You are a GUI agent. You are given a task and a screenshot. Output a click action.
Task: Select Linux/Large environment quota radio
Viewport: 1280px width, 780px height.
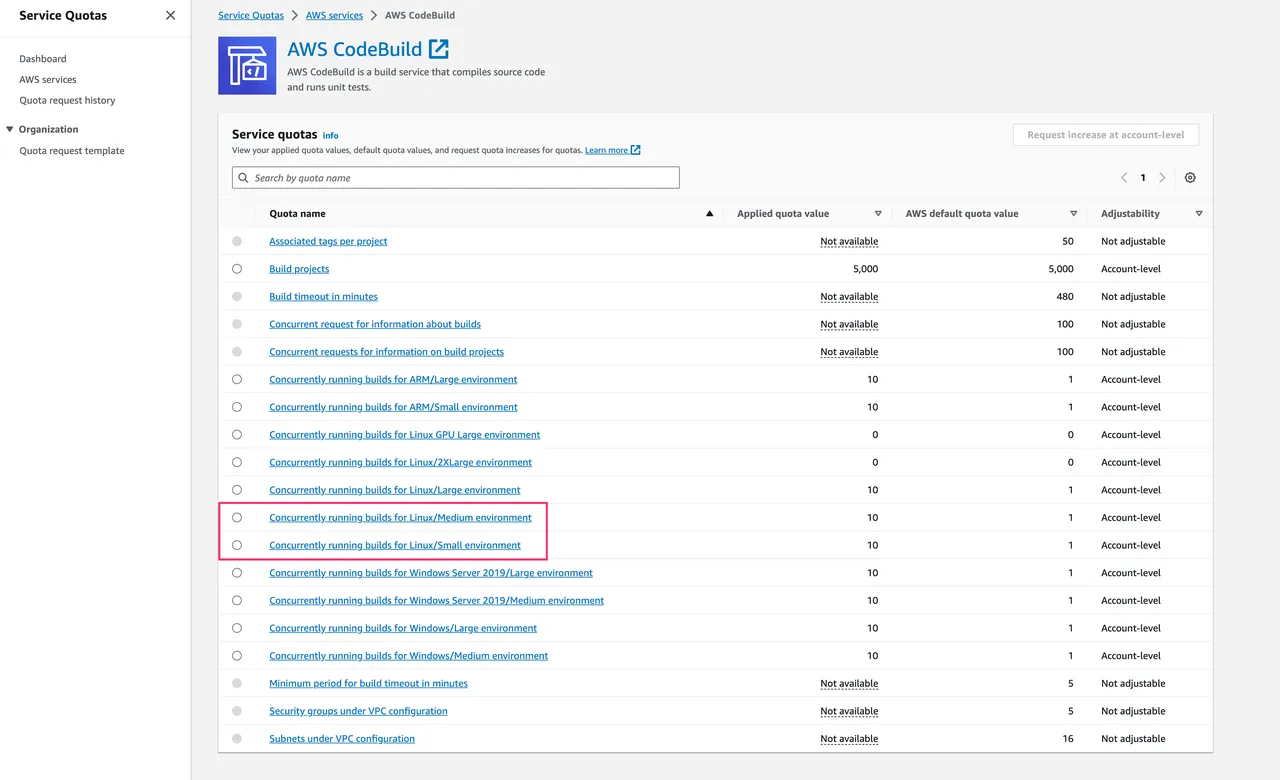click(x=237, y=490)
